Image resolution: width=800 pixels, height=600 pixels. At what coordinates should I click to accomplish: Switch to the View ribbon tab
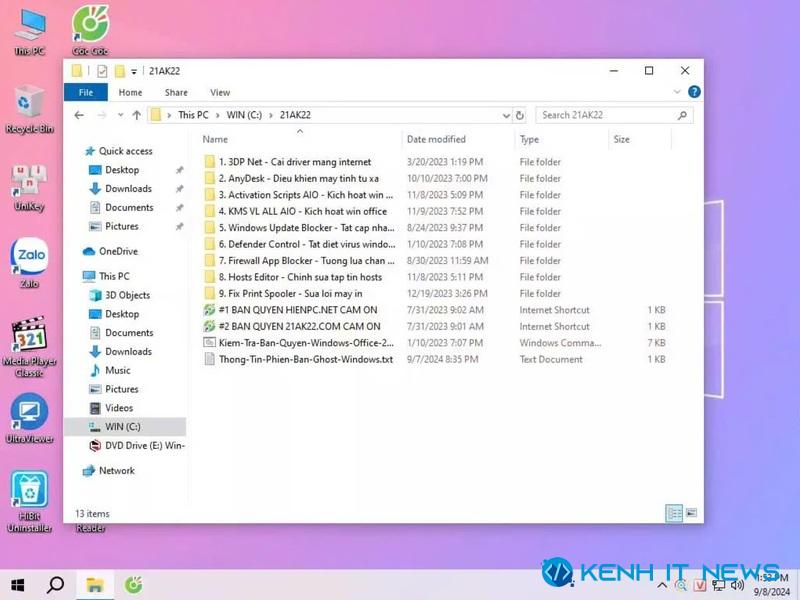click(x=220, y=92)
